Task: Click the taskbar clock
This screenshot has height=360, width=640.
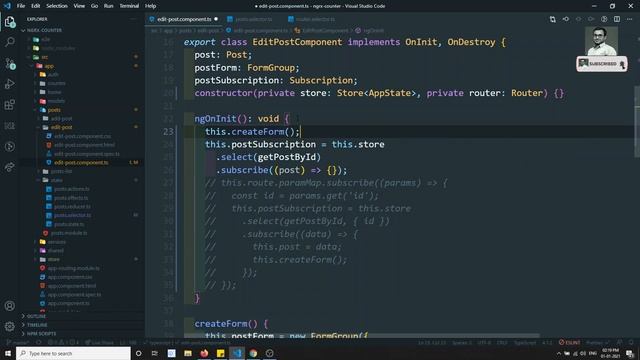Action: tap(610, 353)
